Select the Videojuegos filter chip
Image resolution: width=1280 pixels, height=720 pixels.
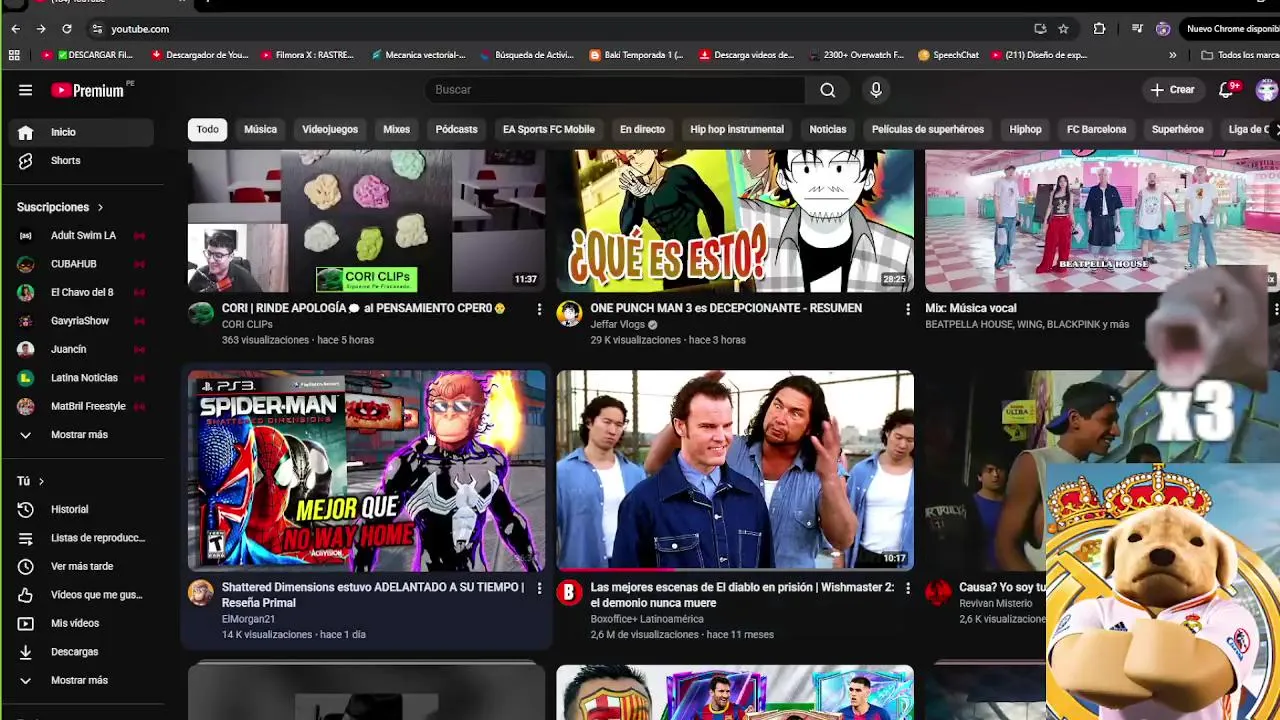(x=330, y=129)
